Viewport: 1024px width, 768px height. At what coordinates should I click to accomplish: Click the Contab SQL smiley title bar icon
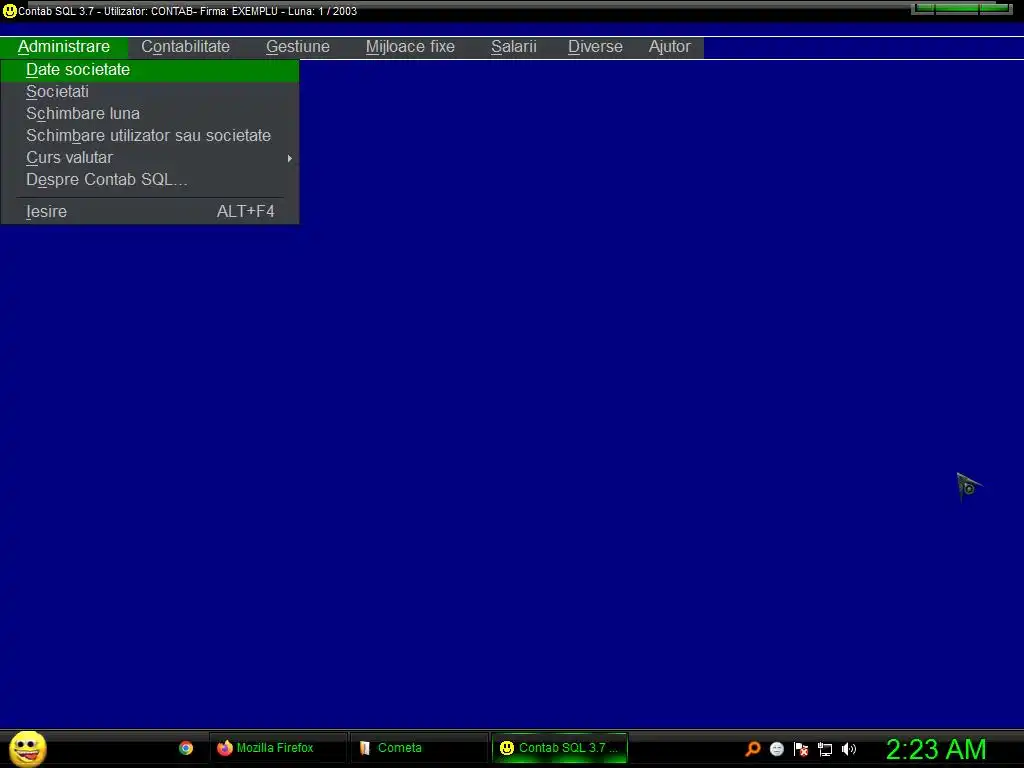point(9,11)
